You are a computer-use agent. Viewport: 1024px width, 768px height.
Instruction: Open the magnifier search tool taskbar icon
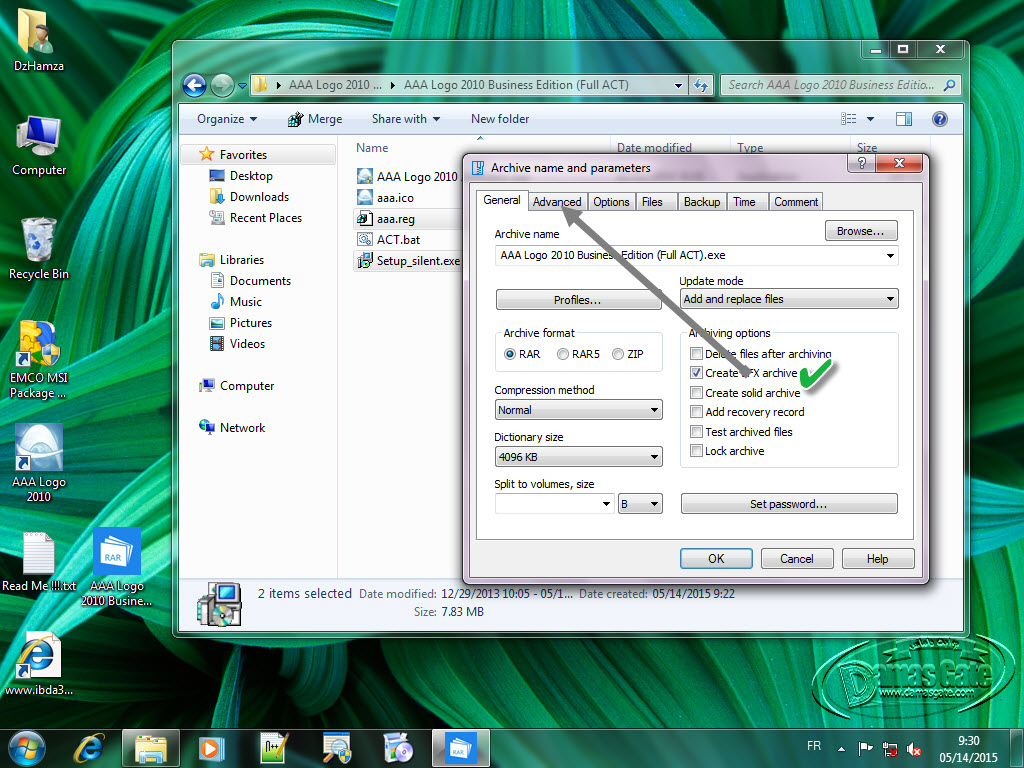click(x=337, y=748)
